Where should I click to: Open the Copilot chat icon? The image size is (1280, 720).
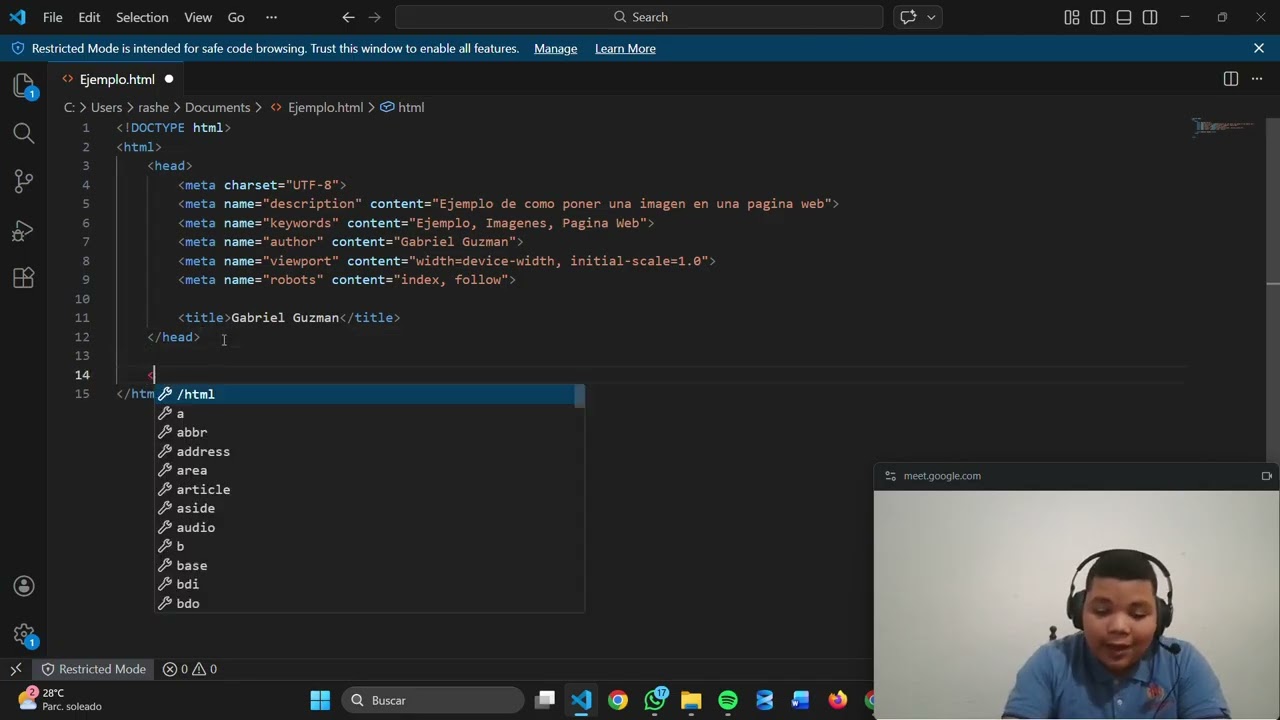908,17
